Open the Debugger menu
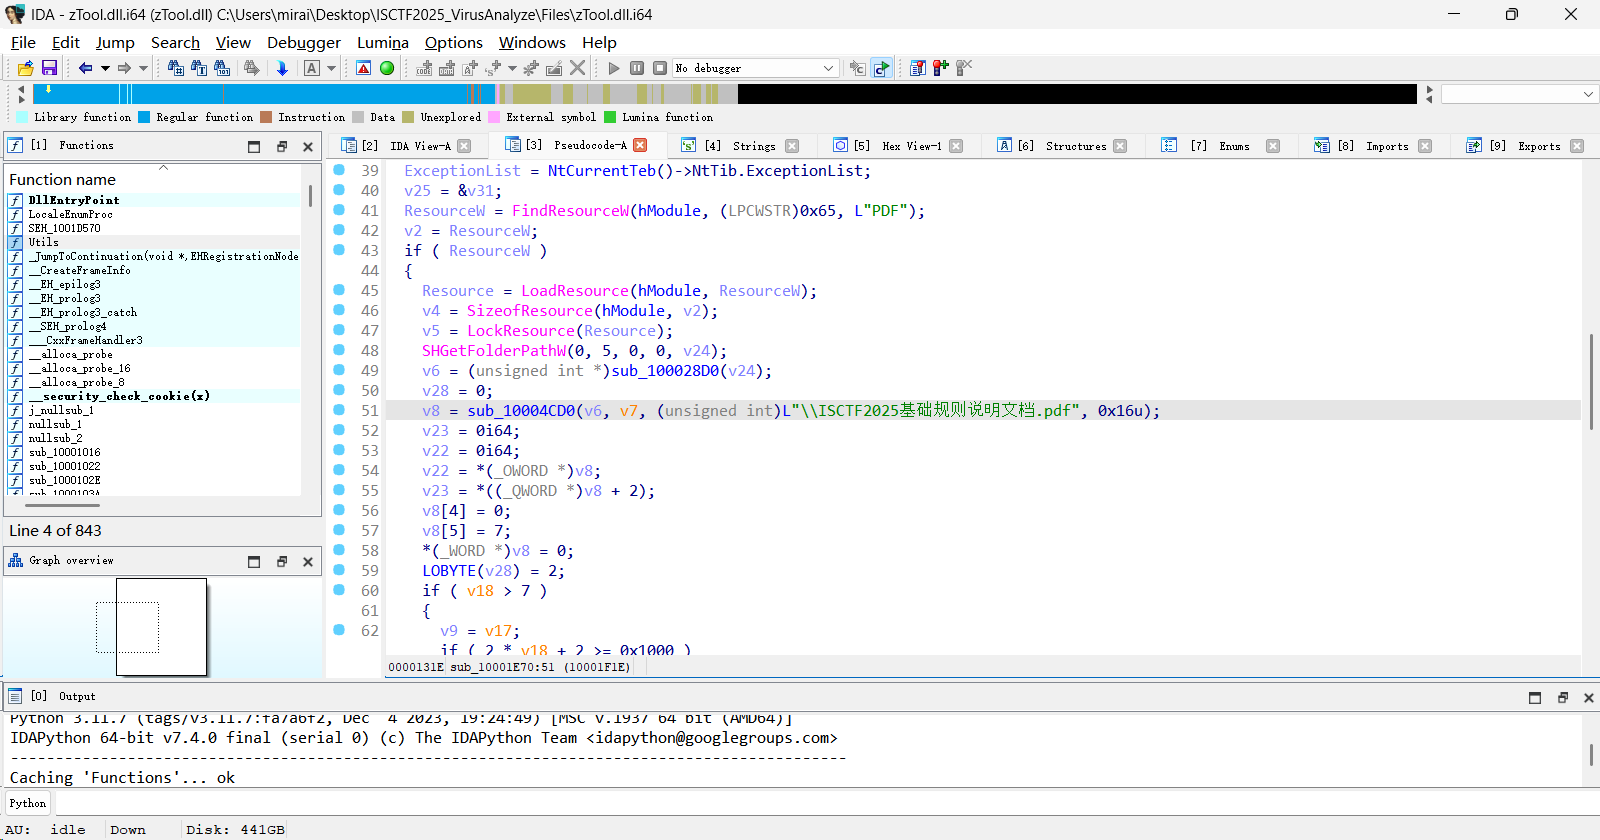 coord(304,42)
